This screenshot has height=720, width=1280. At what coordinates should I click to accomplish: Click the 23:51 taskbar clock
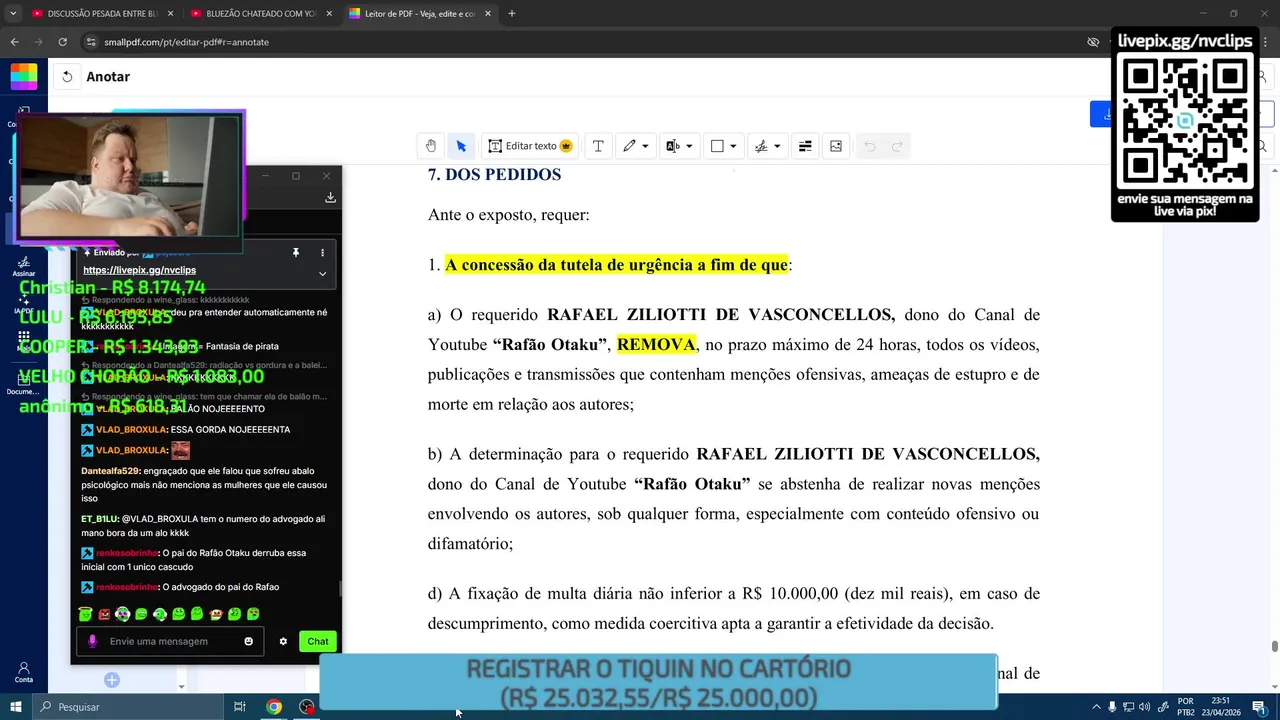point(1223,707)
